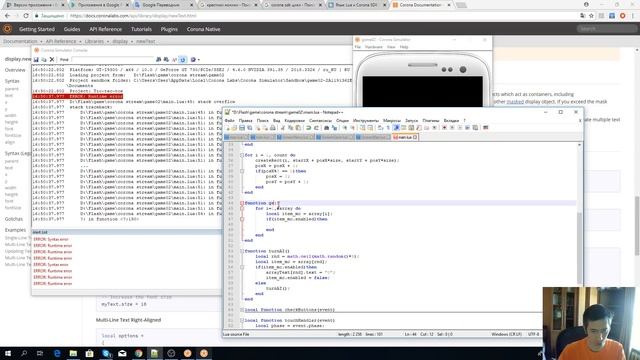The height and width of the screenshot is (360, 640).
Task: Click Gotchas in docs sidebar
Action: (x=14, y=219)
